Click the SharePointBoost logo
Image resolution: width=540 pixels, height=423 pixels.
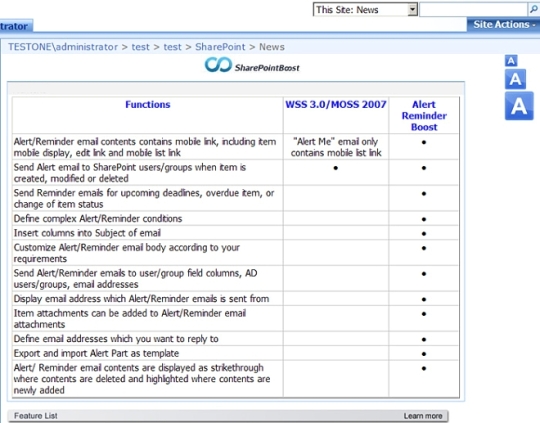click(252, 65)
